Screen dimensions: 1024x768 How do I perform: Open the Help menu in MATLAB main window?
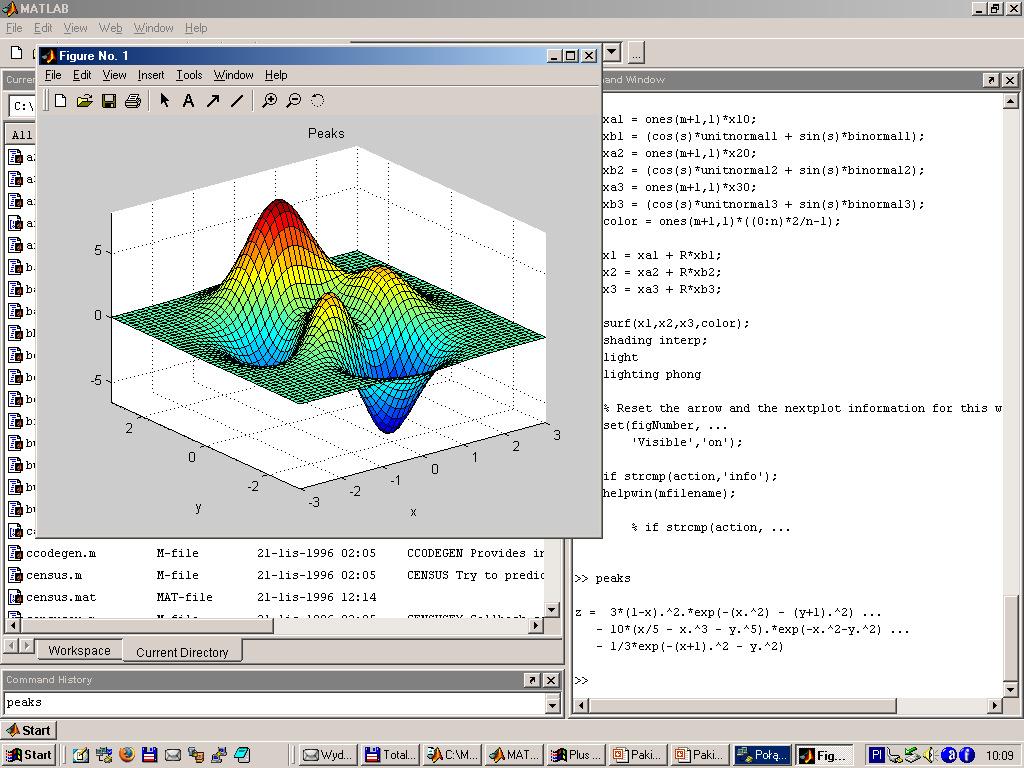[x=196, y=28]
